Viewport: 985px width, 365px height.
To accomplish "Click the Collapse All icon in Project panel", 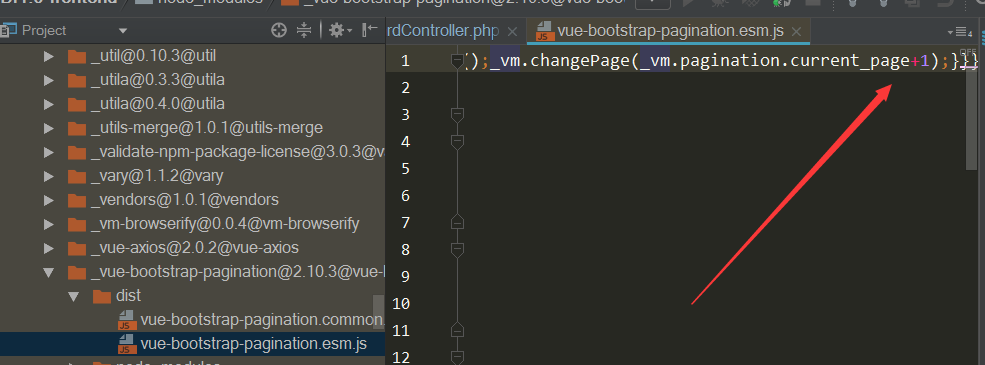I will (x=304, y=30).
